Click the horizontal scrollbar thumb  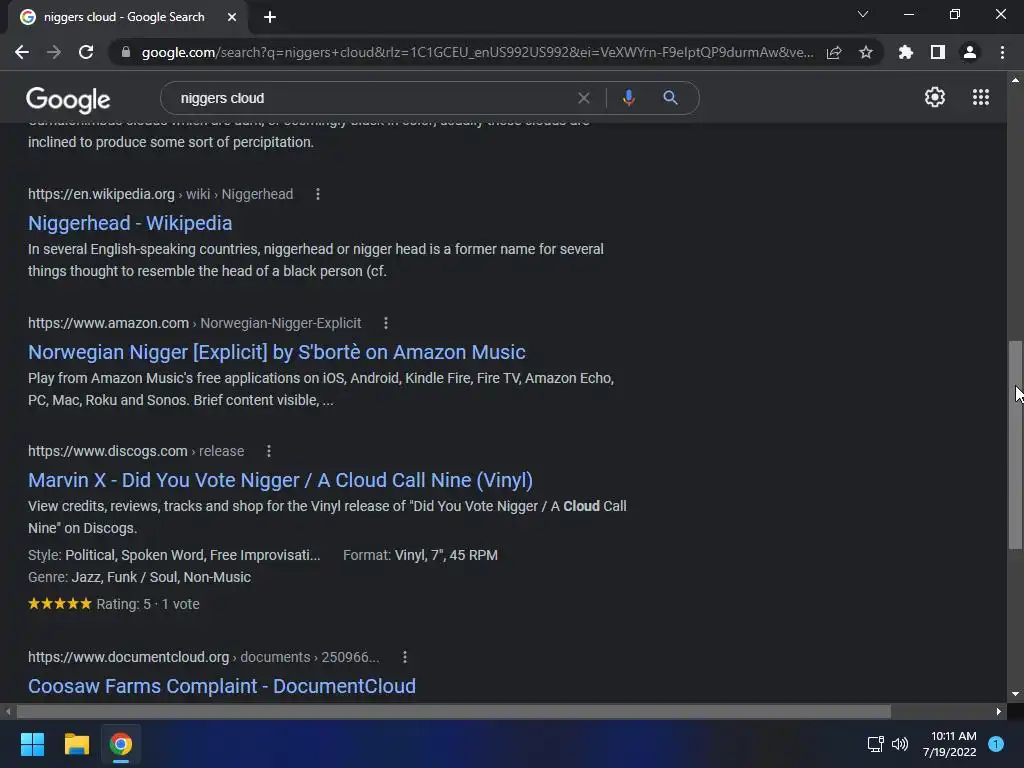pyautogui.click(x=454, y=711)
